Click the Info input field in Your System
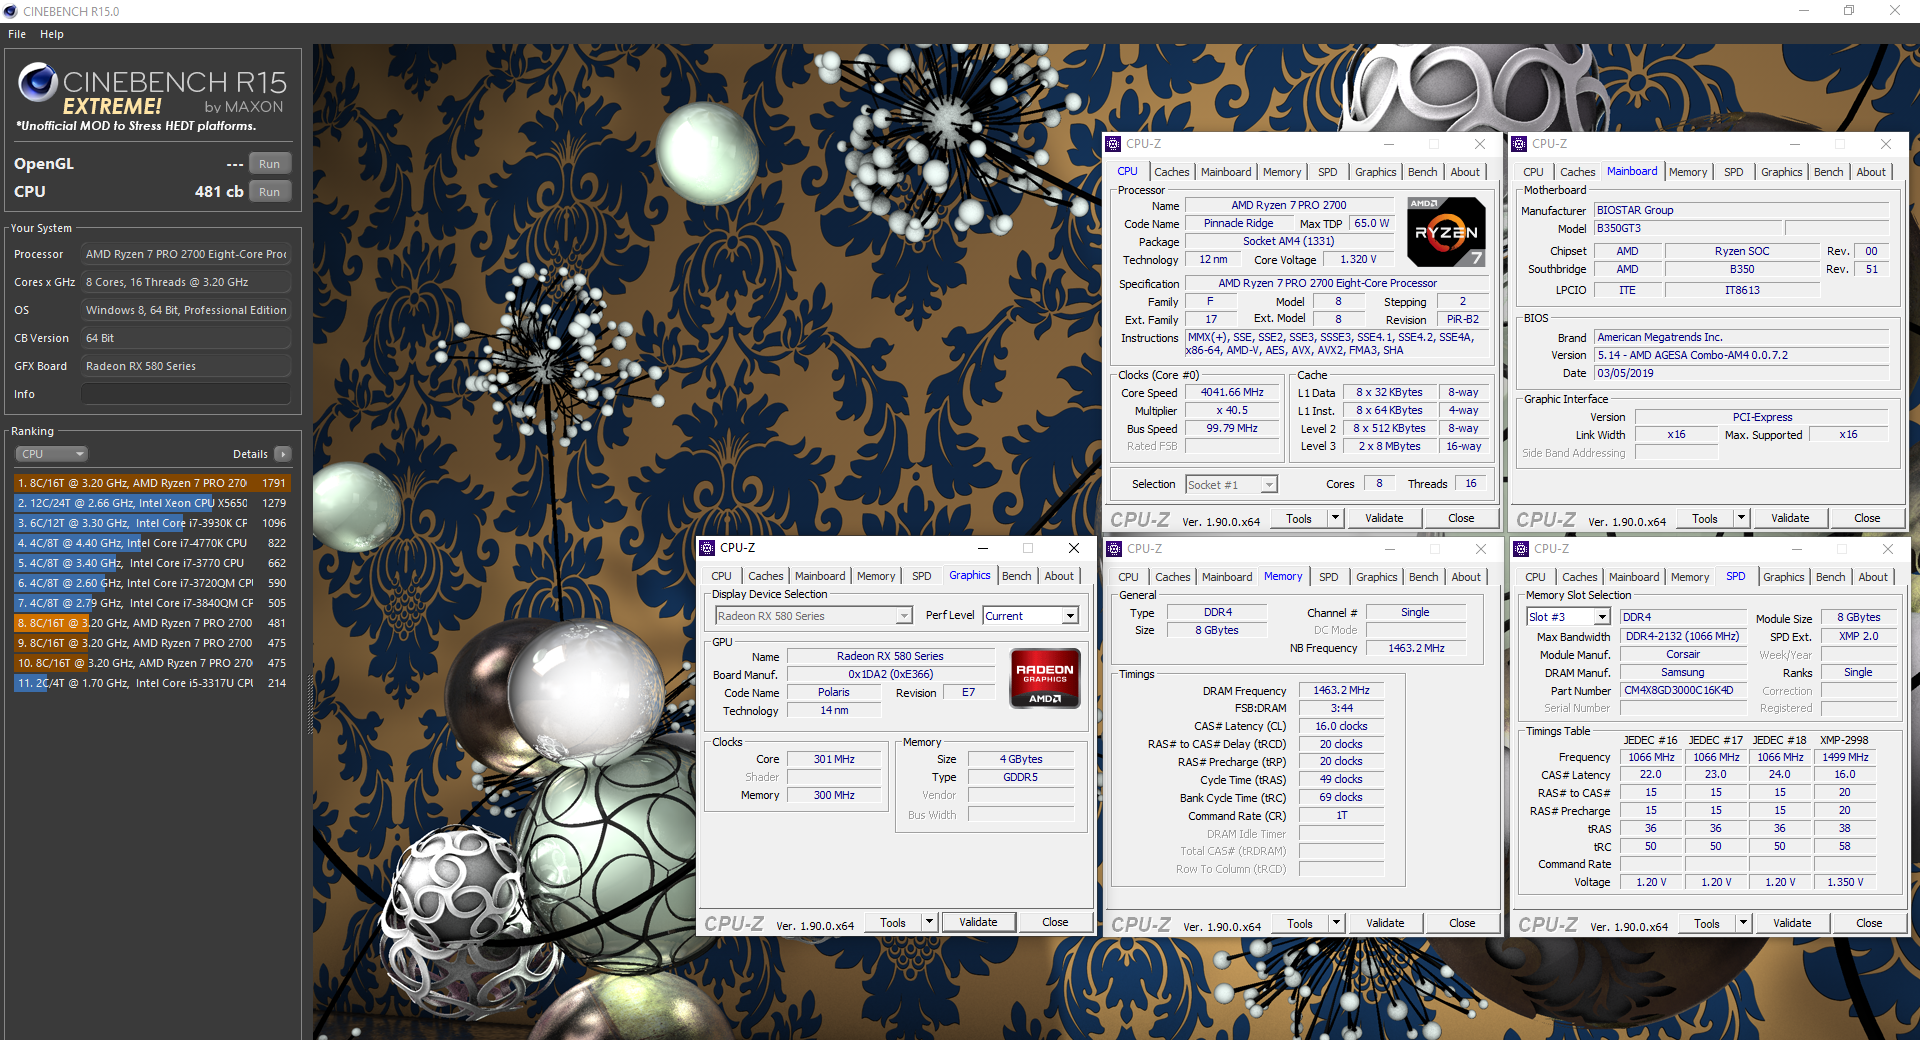1920x1040 pixels. pos(186,394)
